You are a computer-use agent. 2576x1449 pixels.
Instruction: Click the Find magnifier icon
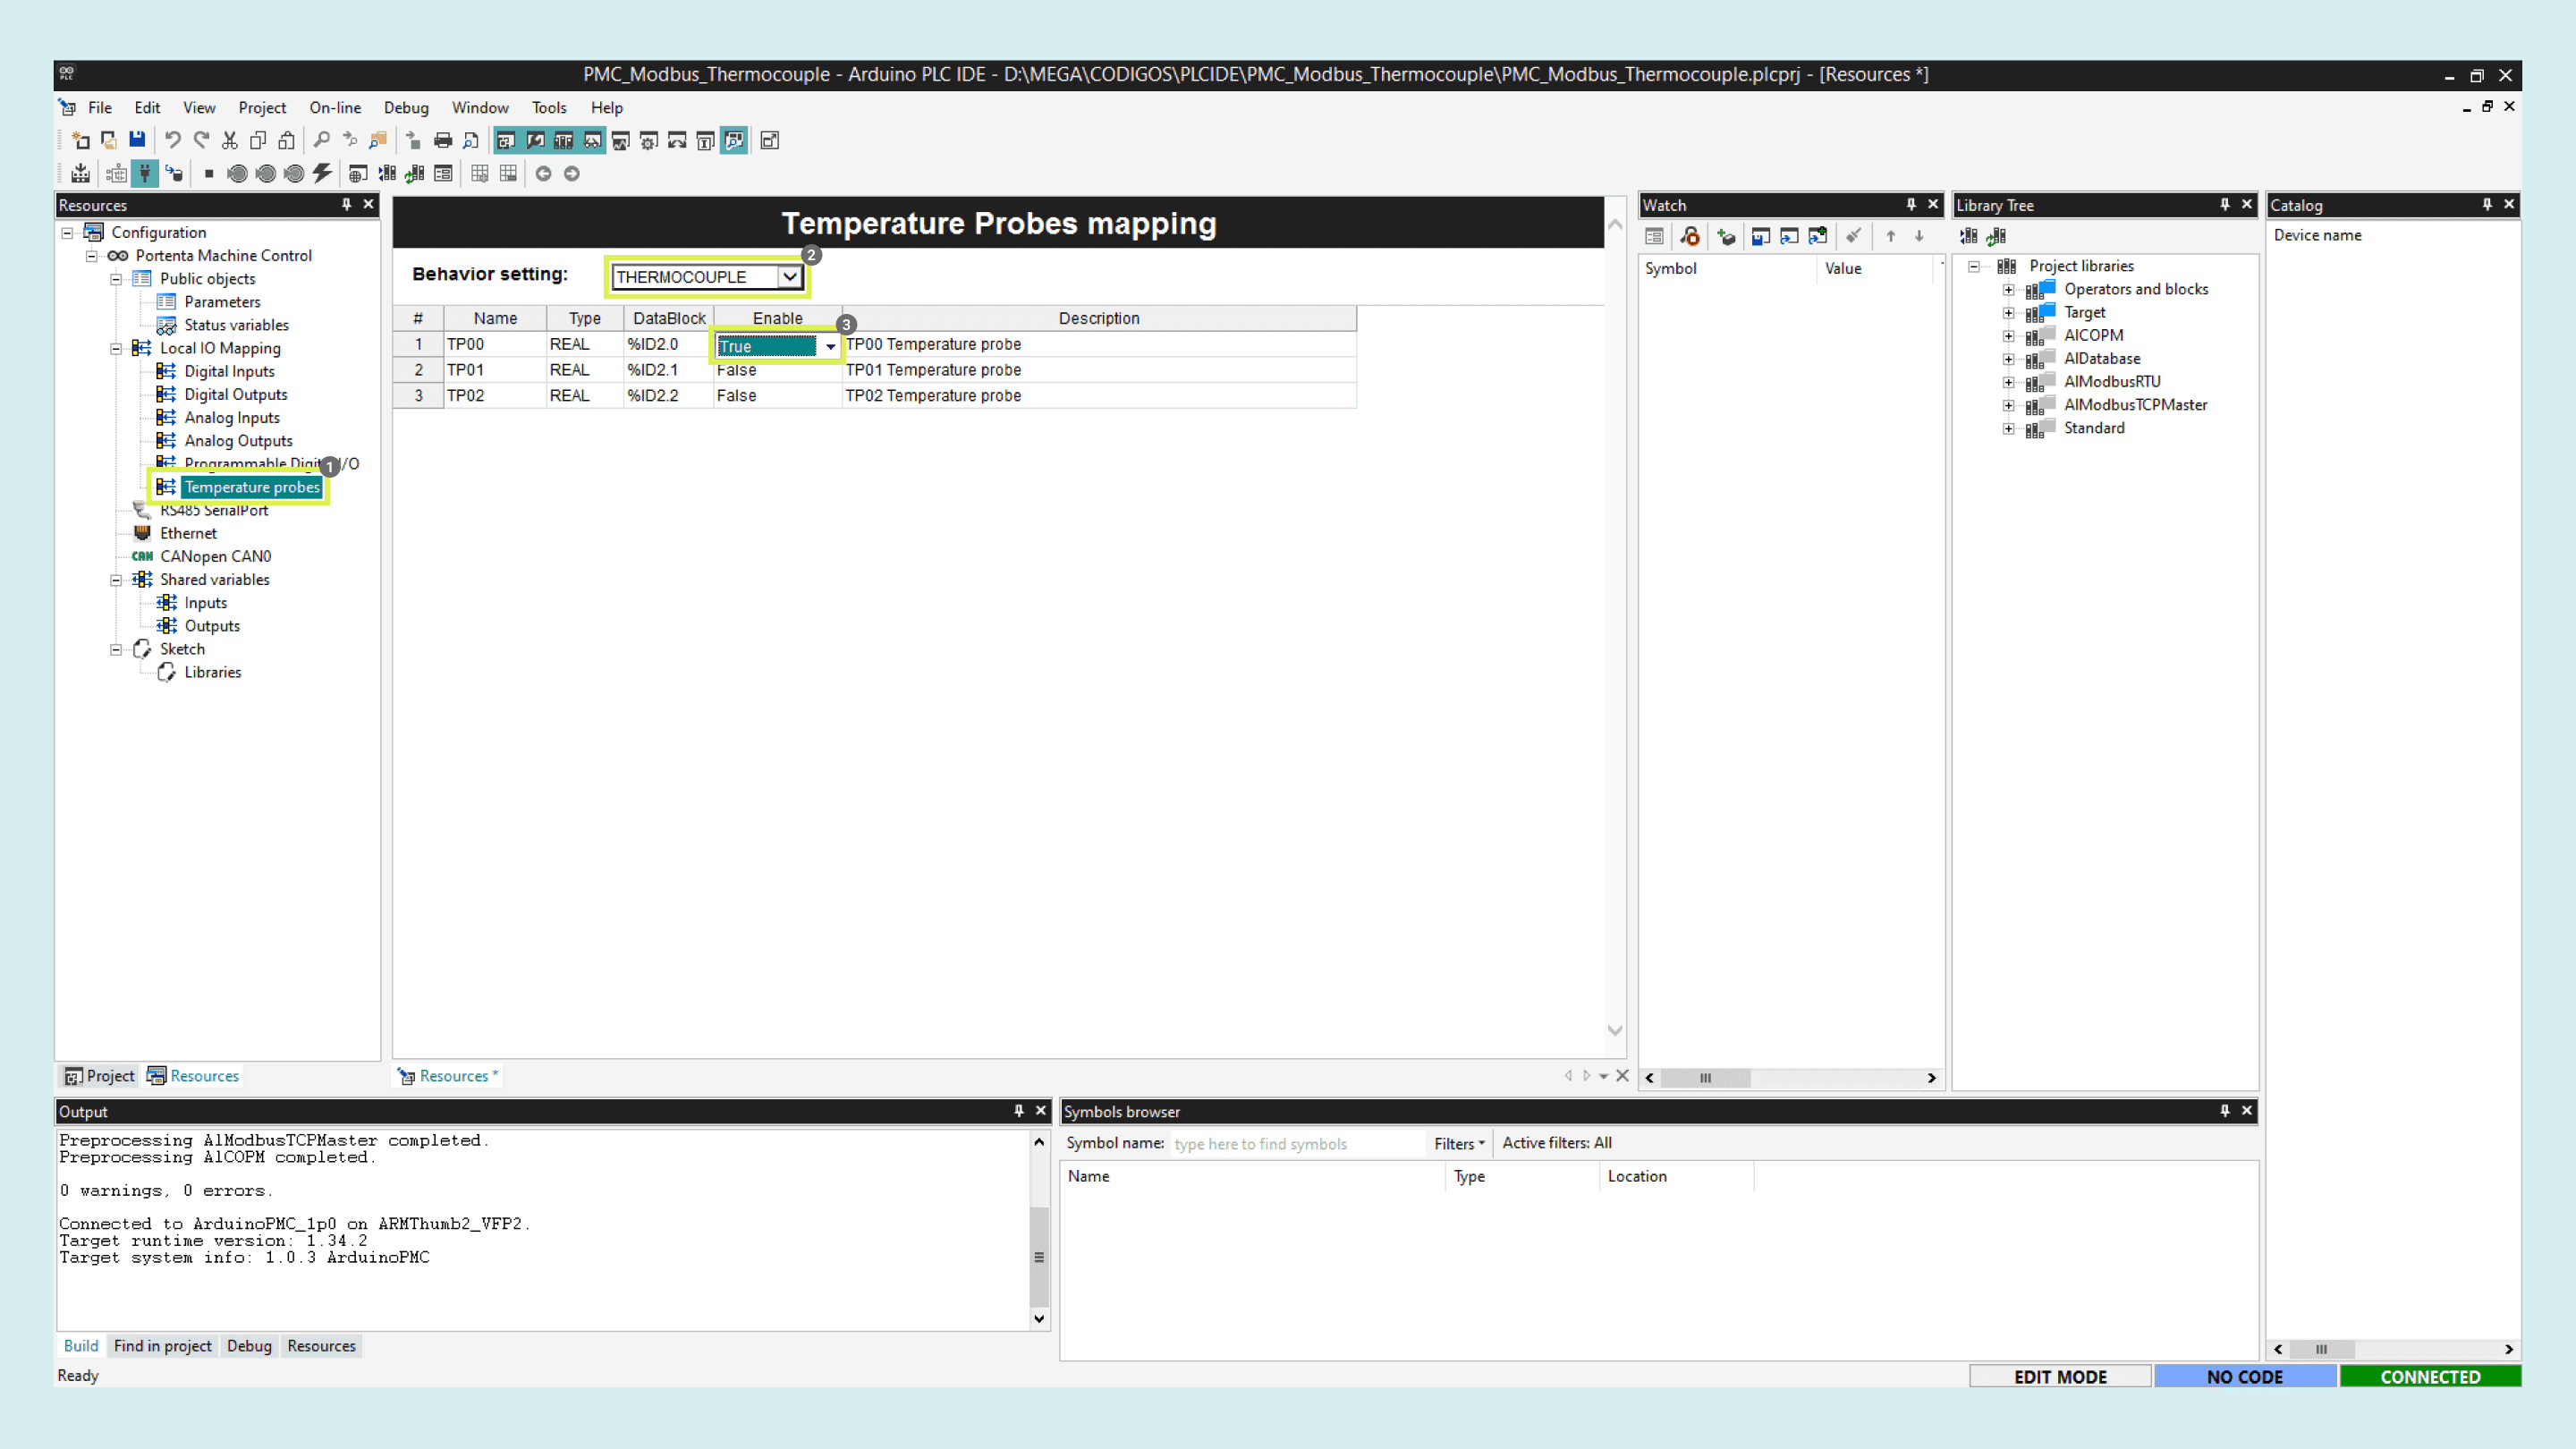[321, 140]
